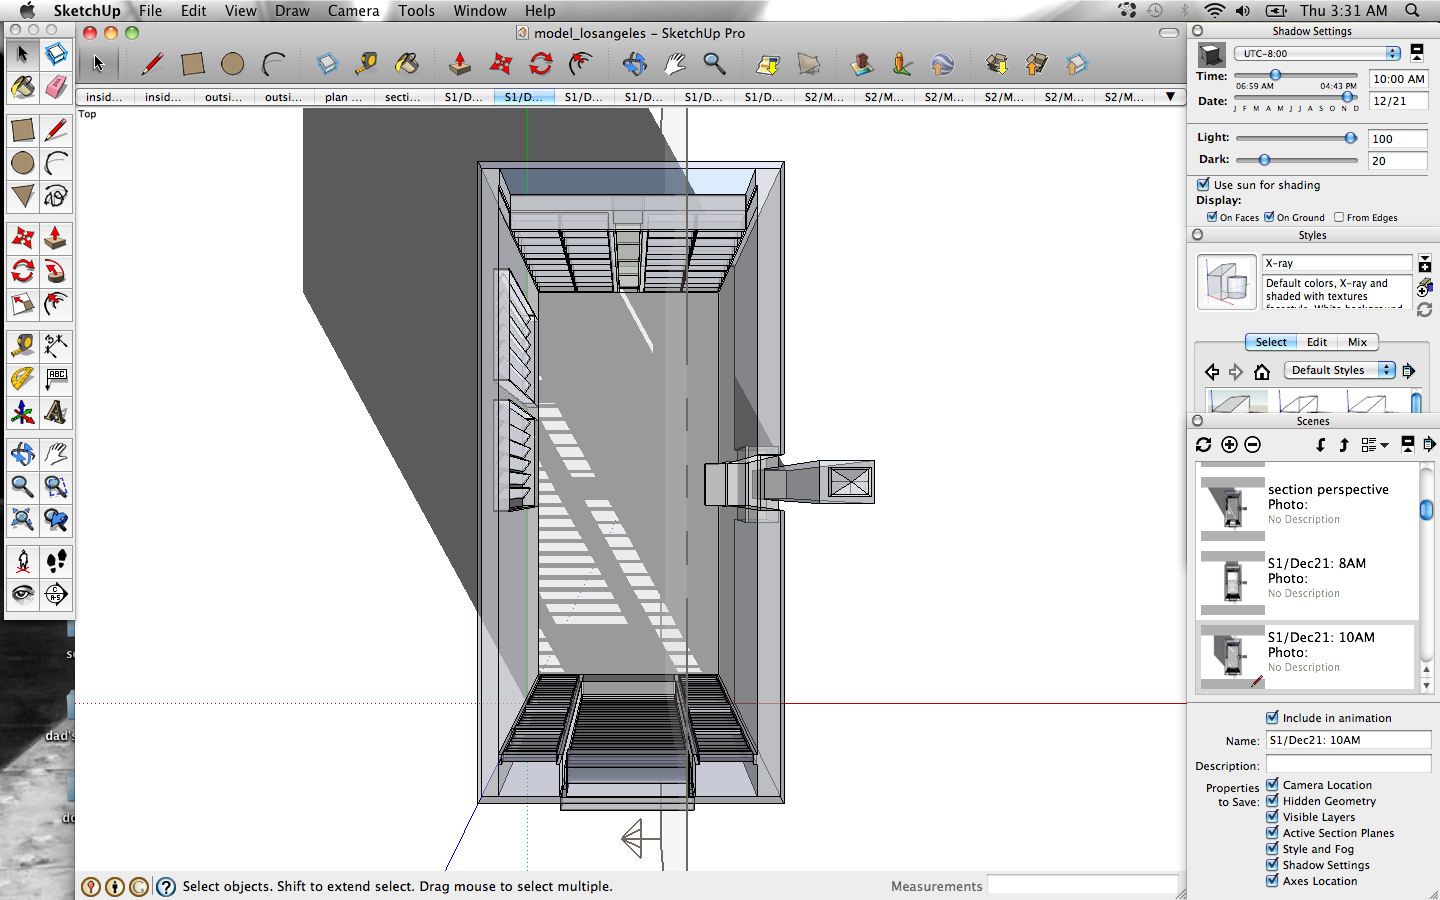Viewport: 1440px width, 900px height.
Task: Select the Eraser tool in left palette
Action: coord(56,87)
